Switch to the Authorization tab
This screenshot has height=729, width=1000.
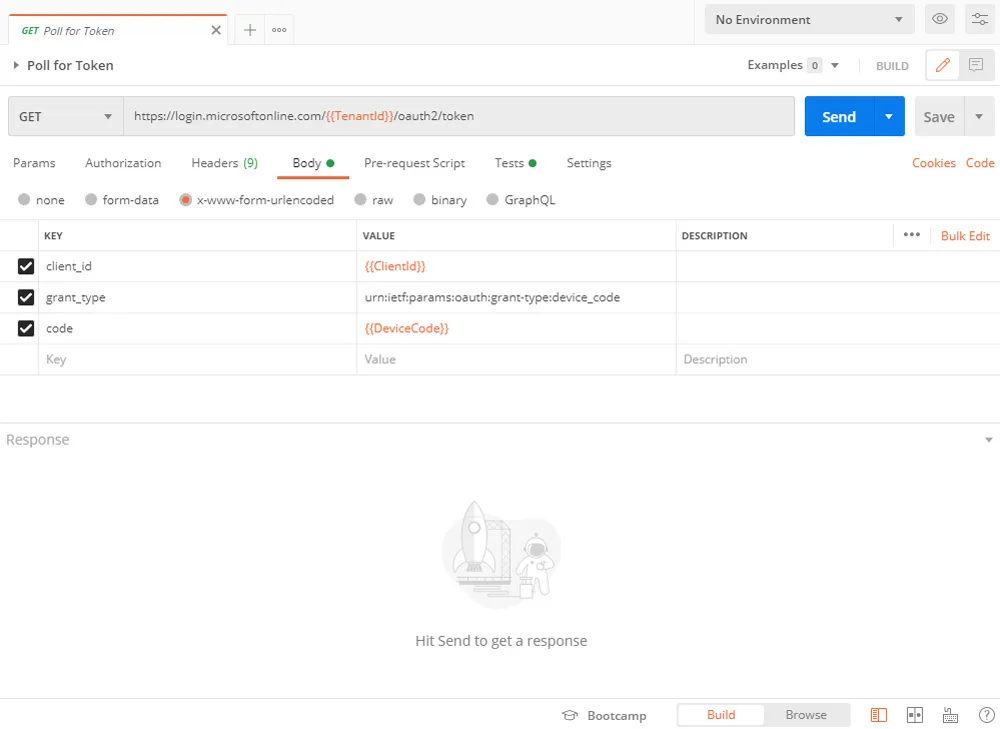tap(123, 163)
